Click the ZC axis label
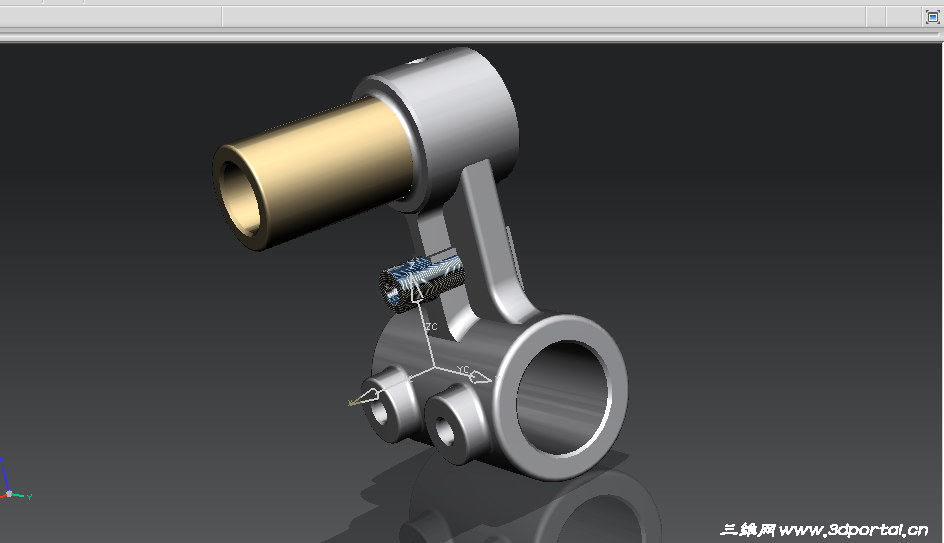 pyautogui.click(x=432, y=327)
